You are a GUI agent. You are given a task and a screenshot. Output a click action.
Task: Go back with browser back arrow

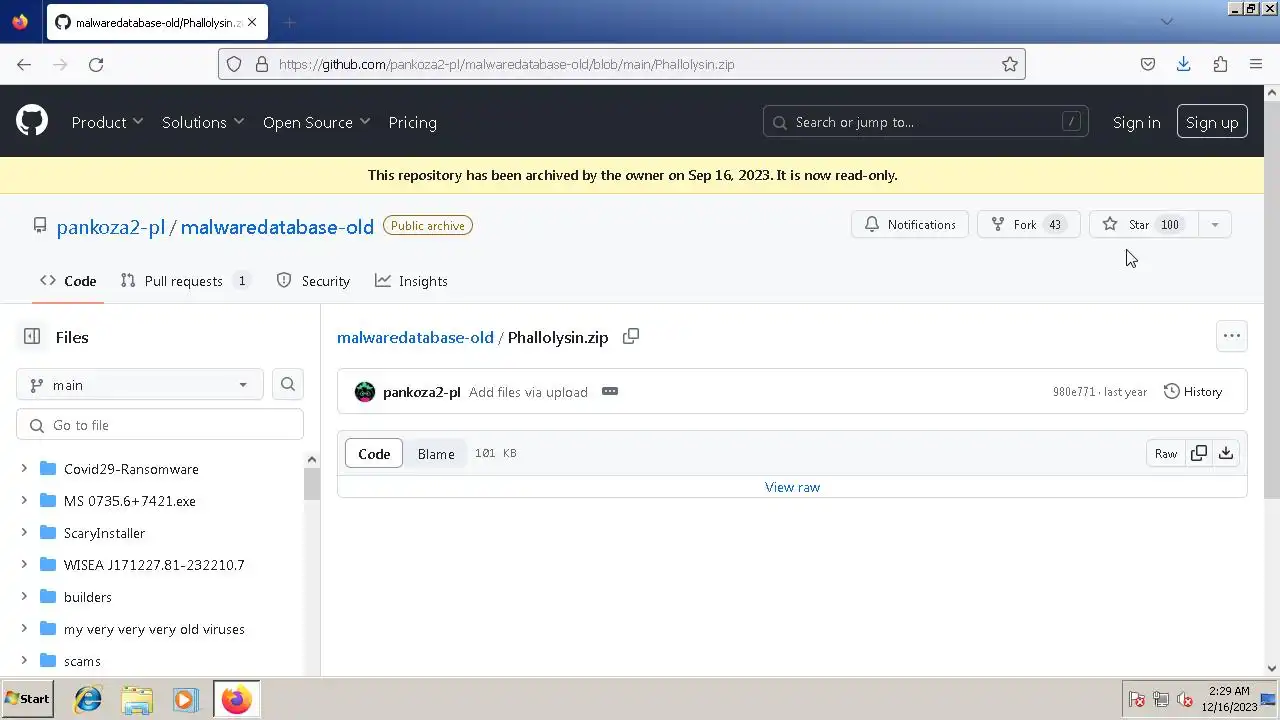pos(24,64)
